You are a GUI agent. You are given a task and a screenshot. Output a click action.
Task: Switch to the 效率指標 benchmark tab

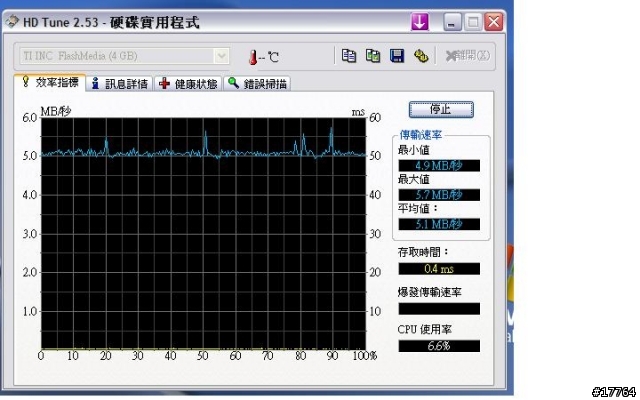coord(50,82)
